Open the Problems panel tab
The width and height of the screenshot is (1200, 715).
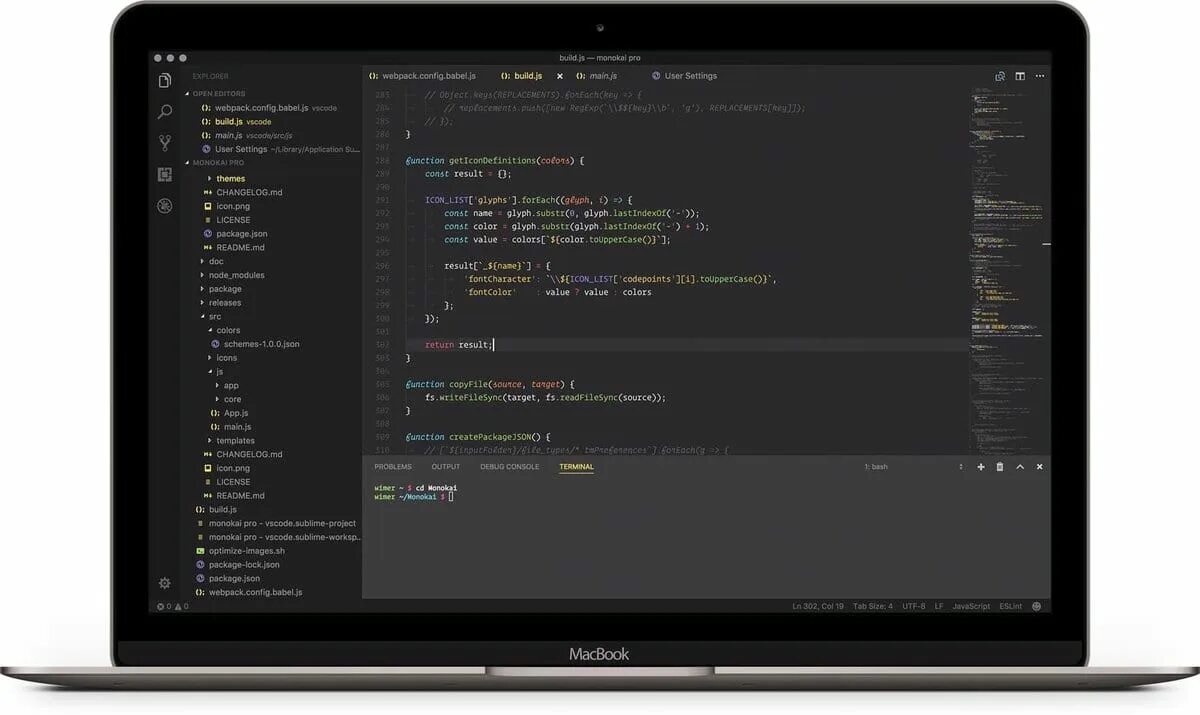[x=393, y=467]
